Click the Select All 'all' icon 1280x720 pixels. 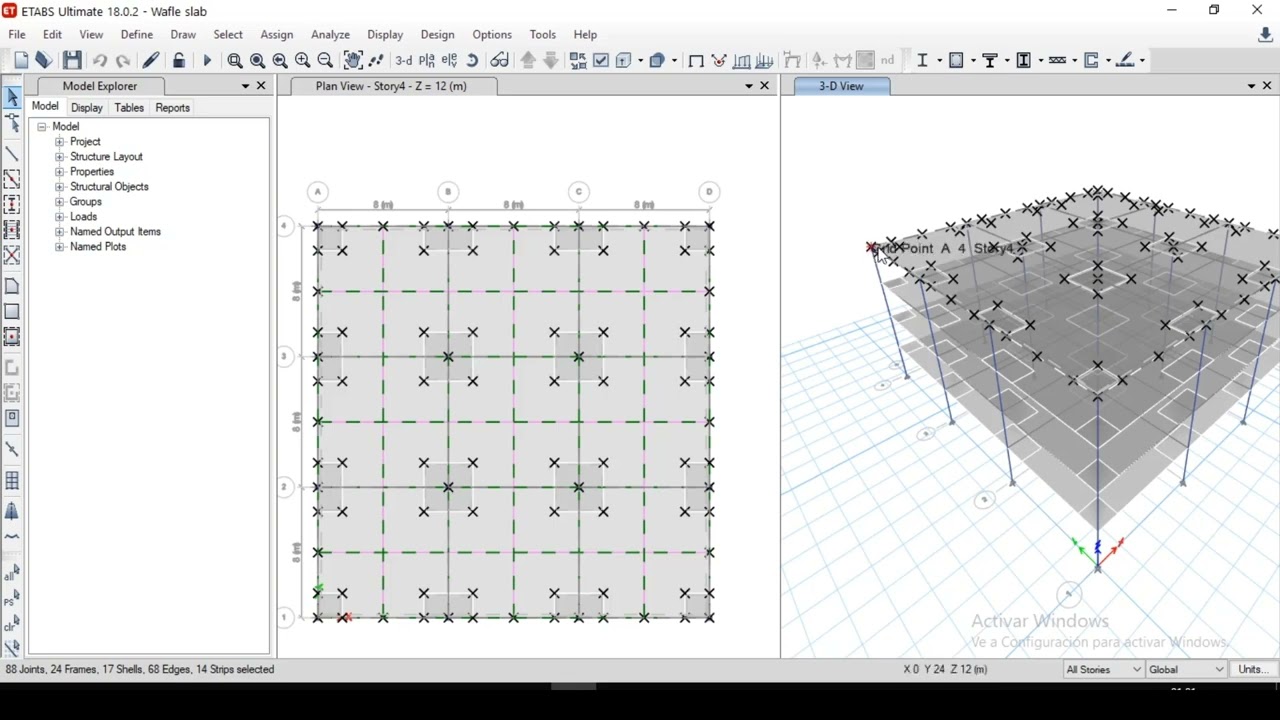tap(12, 575)
